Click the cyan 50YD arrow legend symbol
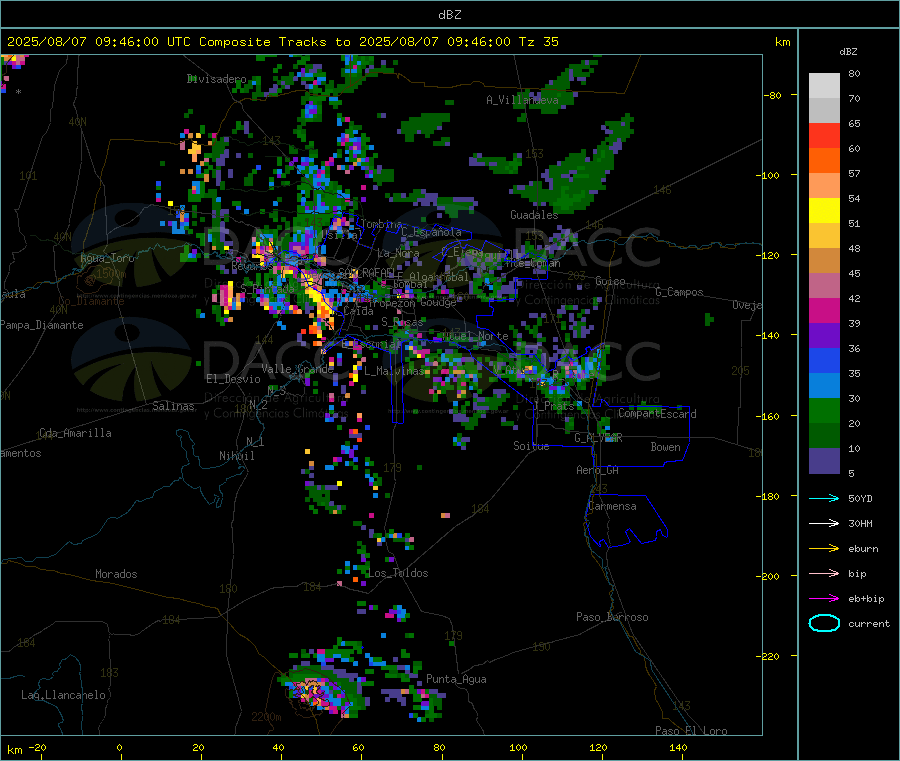 coord(824,498)
